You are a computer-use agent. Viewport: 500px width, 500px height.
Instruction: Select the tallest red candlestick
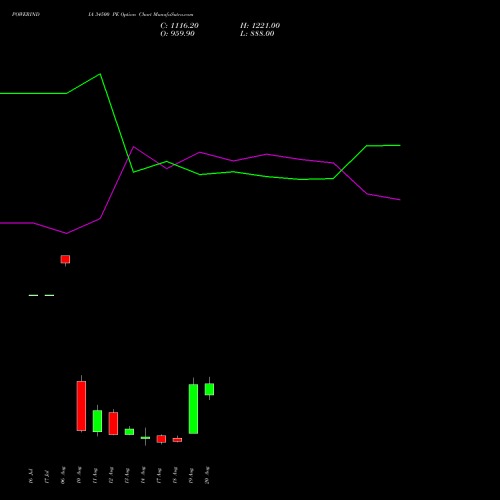tap(81, 406)
